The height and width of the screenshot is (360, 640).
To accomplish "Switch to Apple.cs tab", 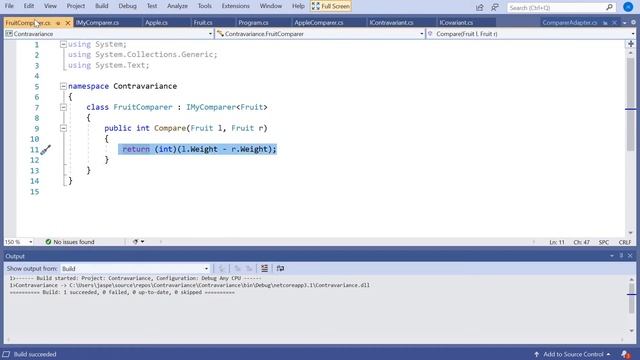I will (x=156, y=23).
